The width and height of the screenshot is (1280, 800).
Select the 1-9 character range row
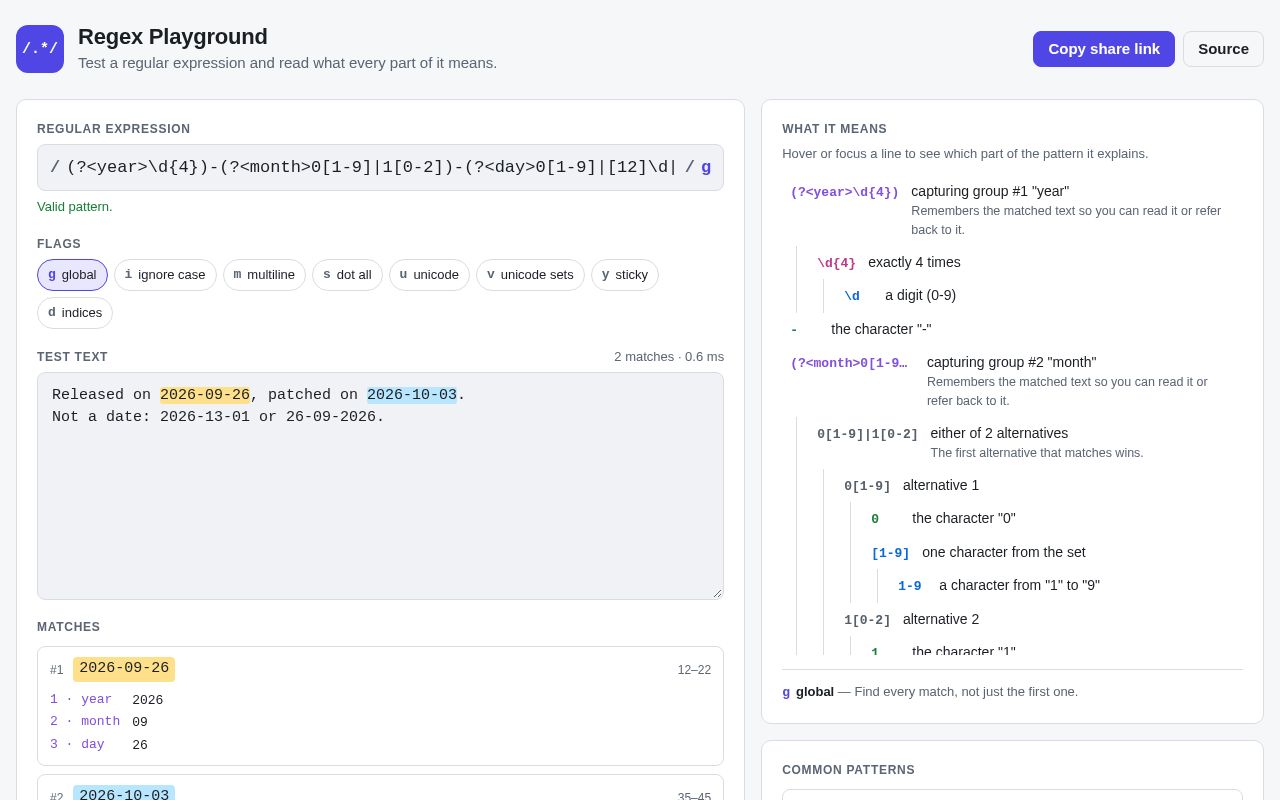[1066, 586]
